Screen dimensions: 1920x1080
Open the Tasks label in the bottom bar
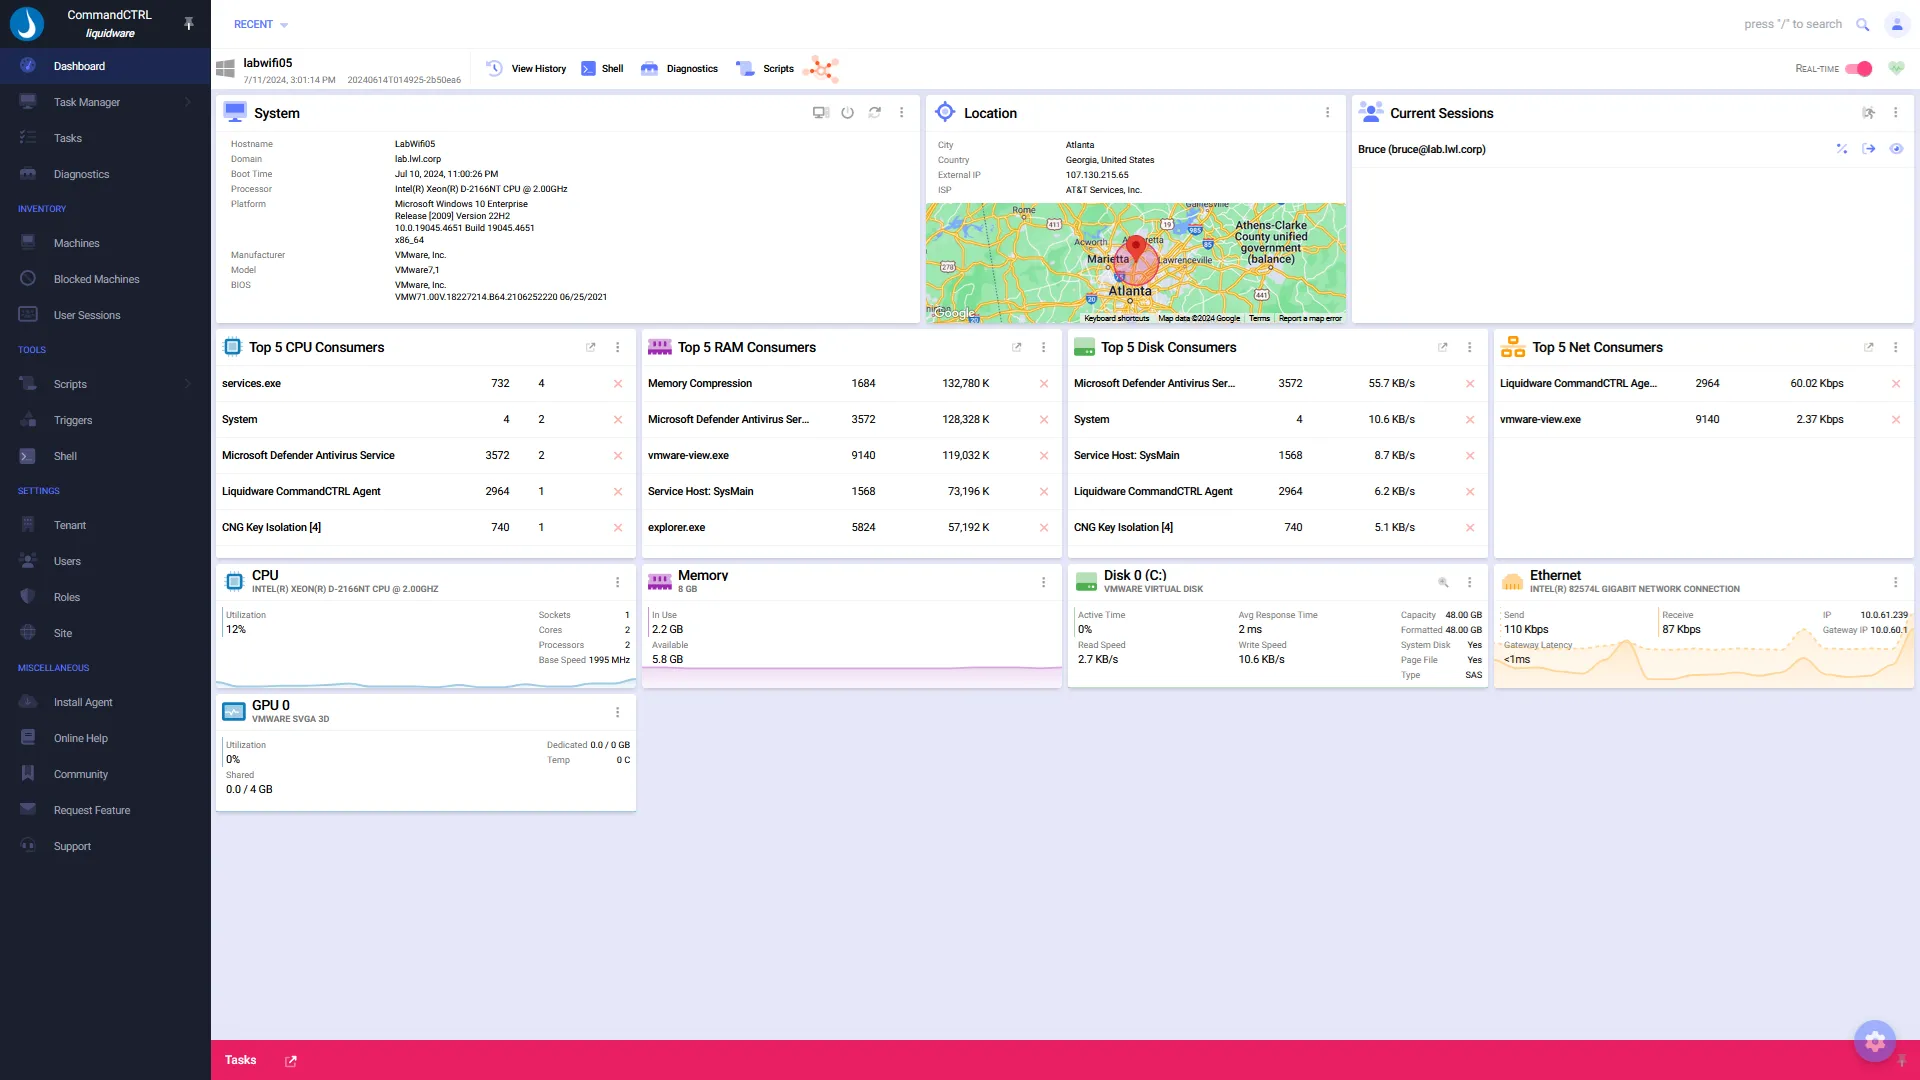pos(240,1060)
